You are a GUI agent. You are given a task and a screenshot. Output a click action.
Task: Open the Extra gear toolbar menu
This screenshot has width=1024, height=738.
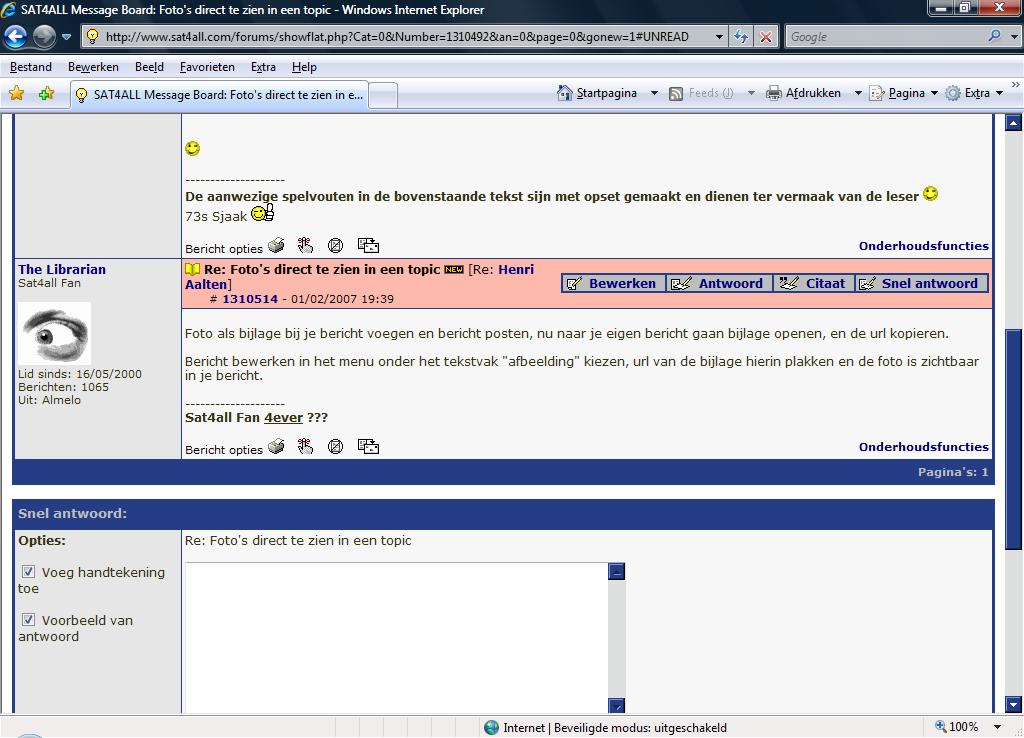coord(974,93)
